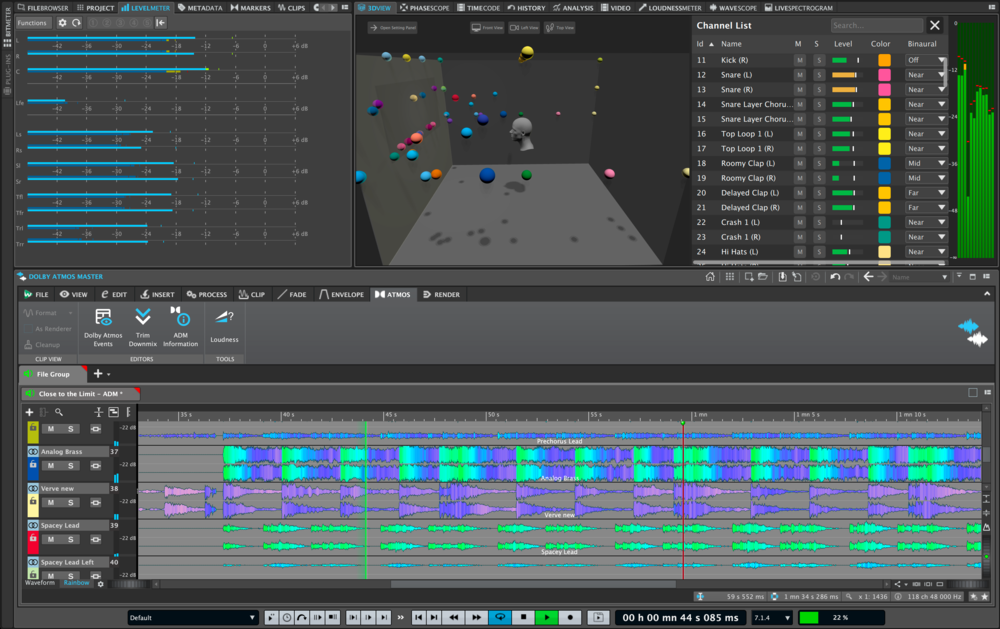Arm the record button in the transport bar
Image resolution: width=1000 pixels, height=629 pixels.
568,617
